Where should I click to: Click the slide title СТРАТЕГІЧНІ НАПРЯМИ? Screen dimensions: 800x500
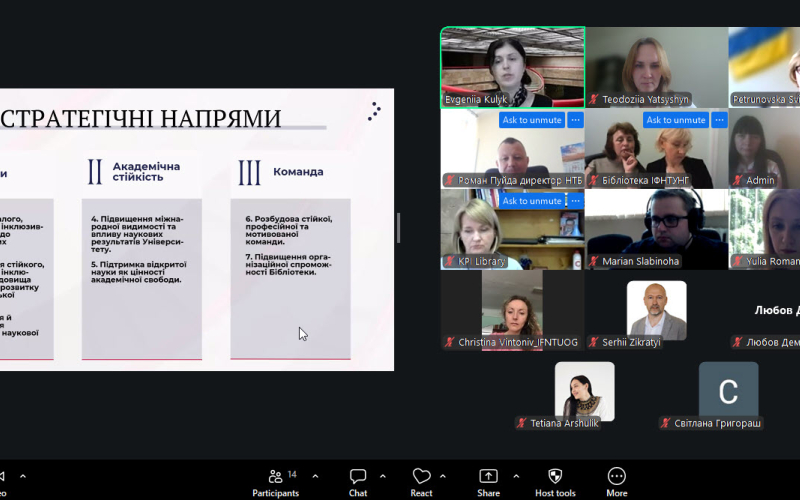tap(141, 118)
